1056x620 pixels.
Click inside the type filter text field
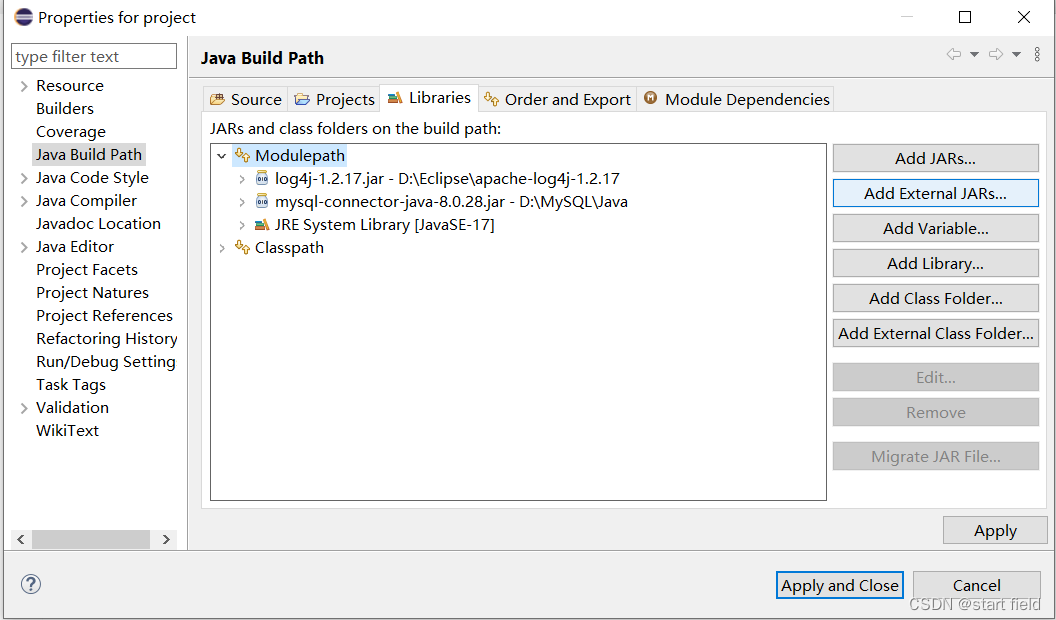93,56
